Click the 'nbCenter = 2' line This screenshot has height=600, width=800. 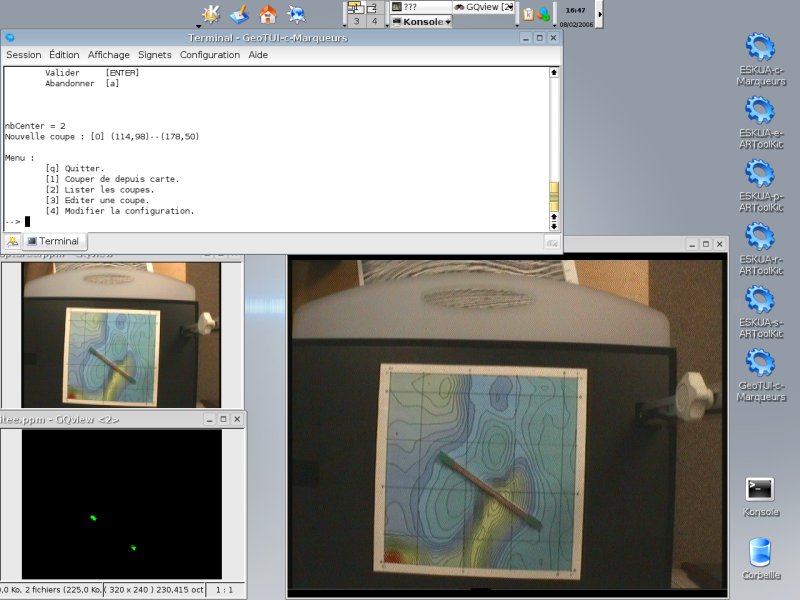click(35, 126)
